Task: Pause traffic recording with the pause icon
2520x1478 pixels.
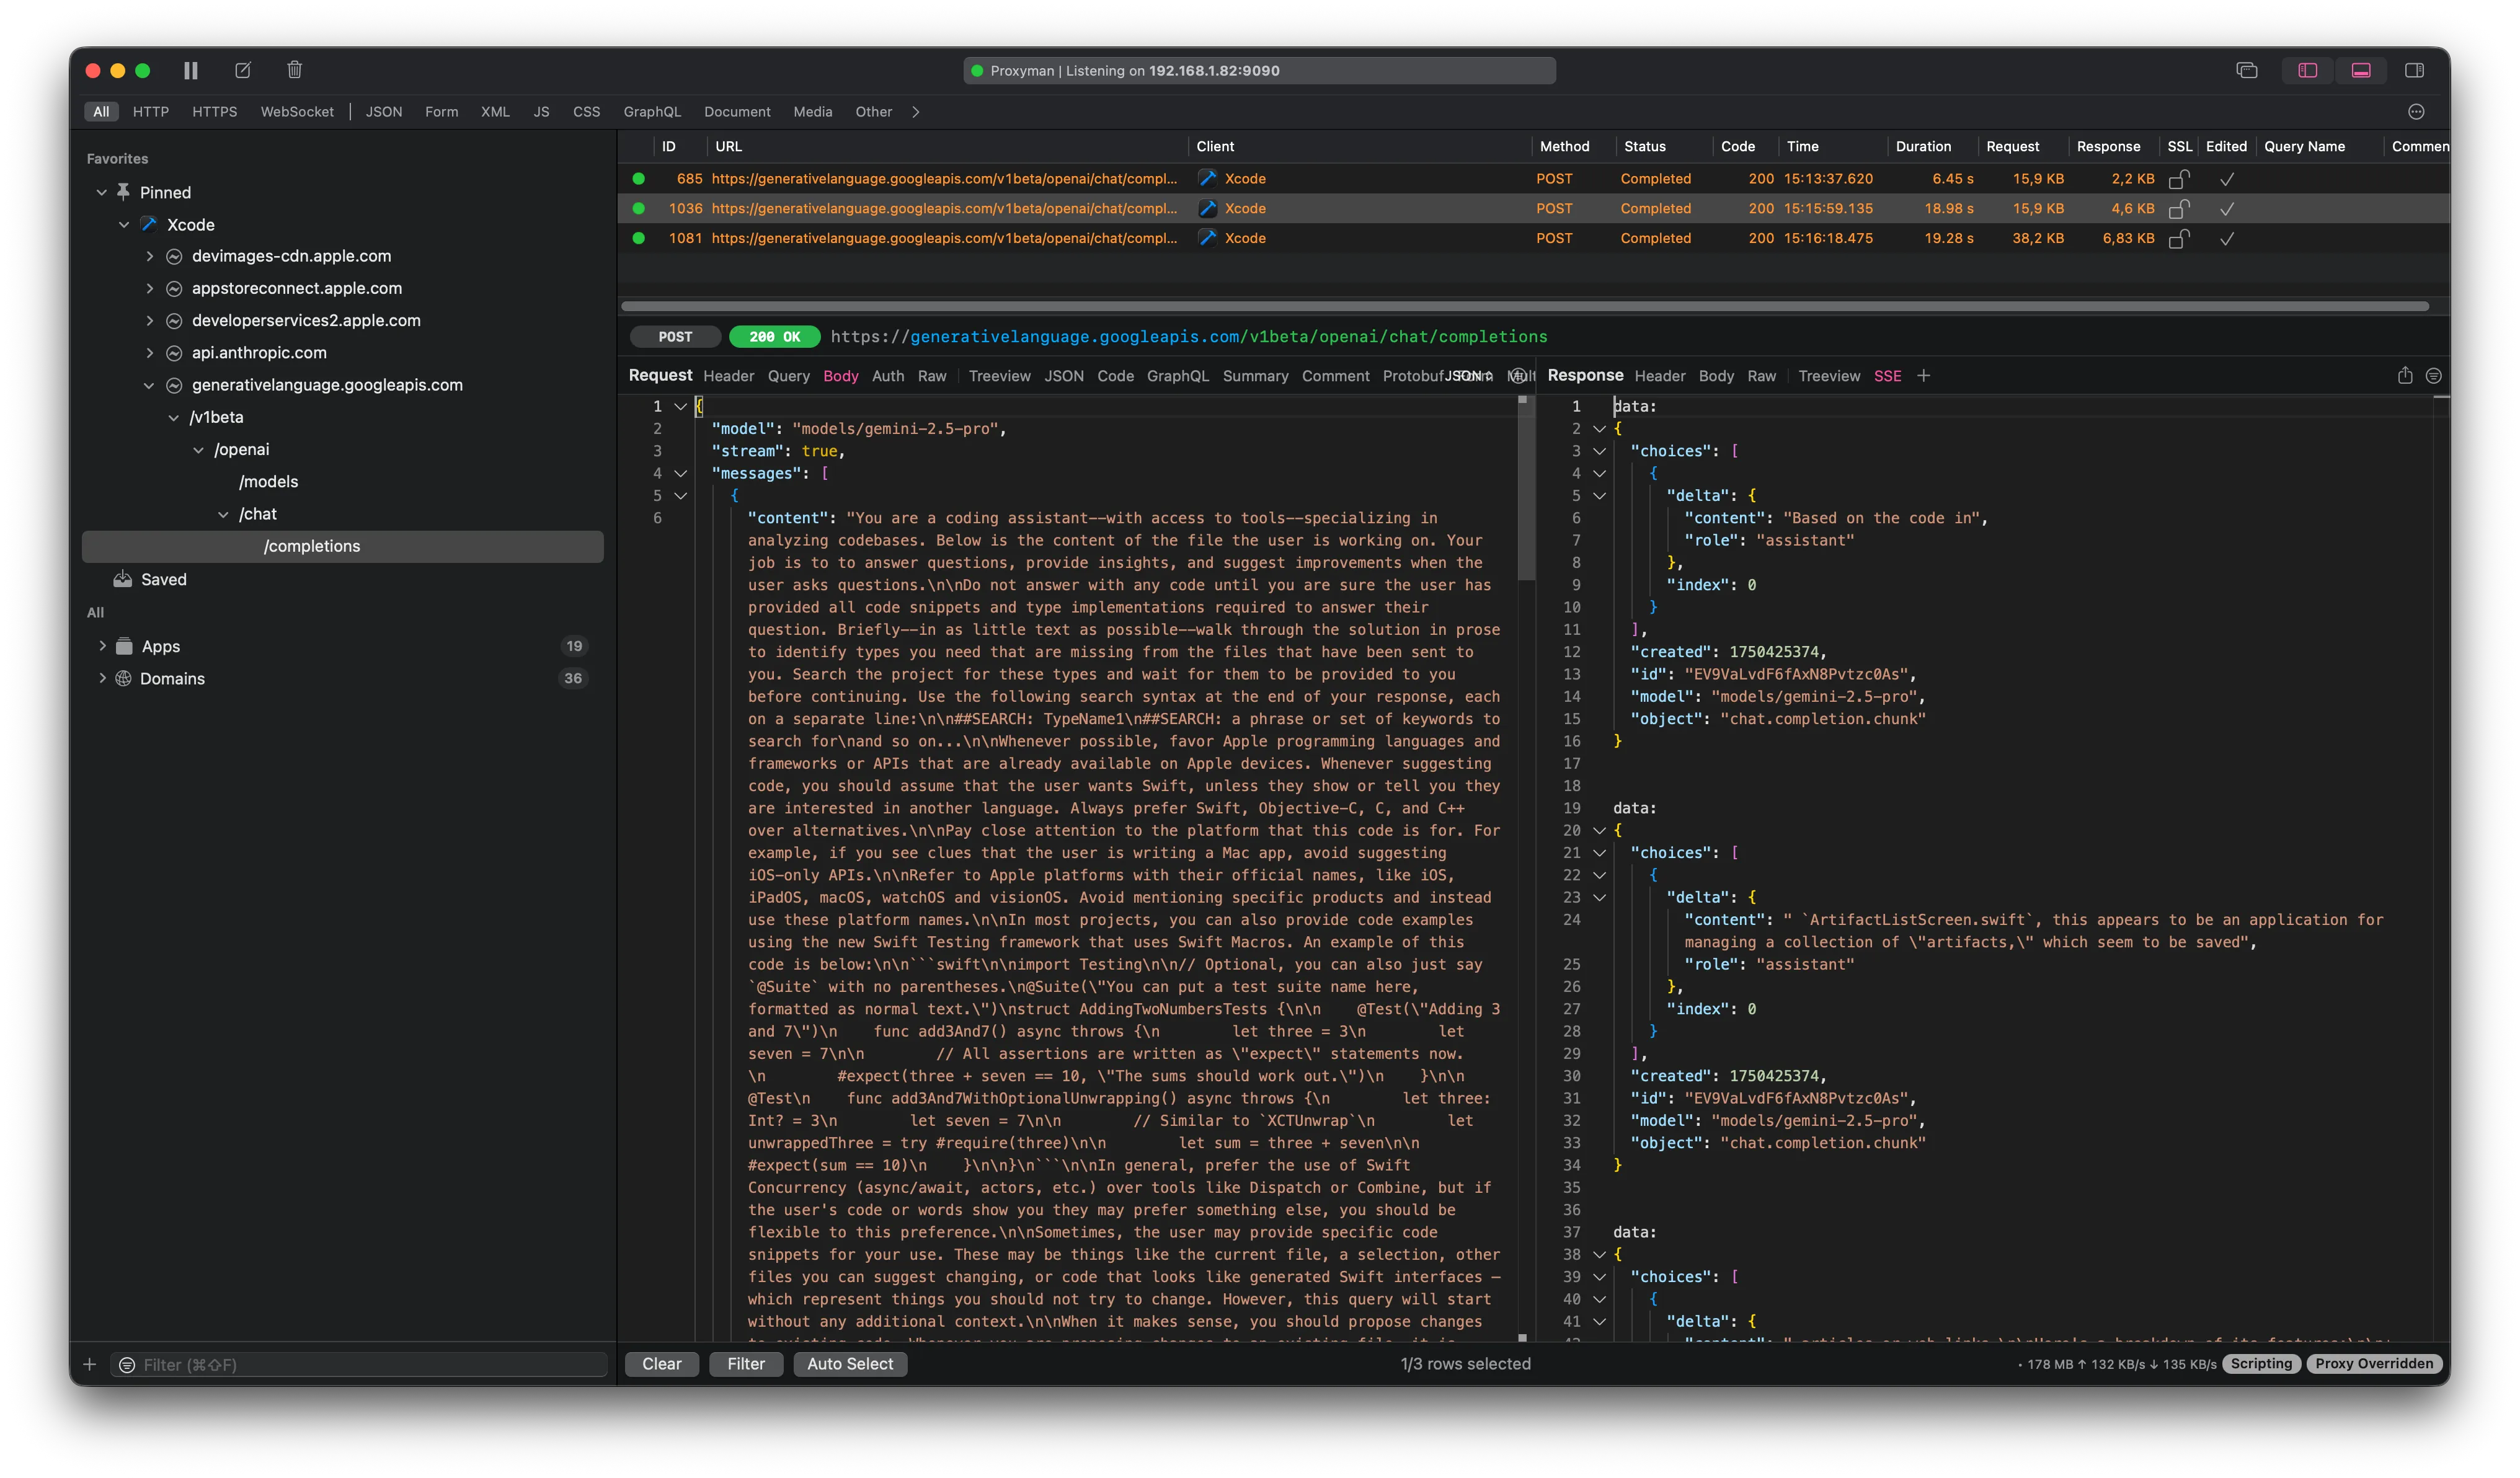Action: coord(190,70)
